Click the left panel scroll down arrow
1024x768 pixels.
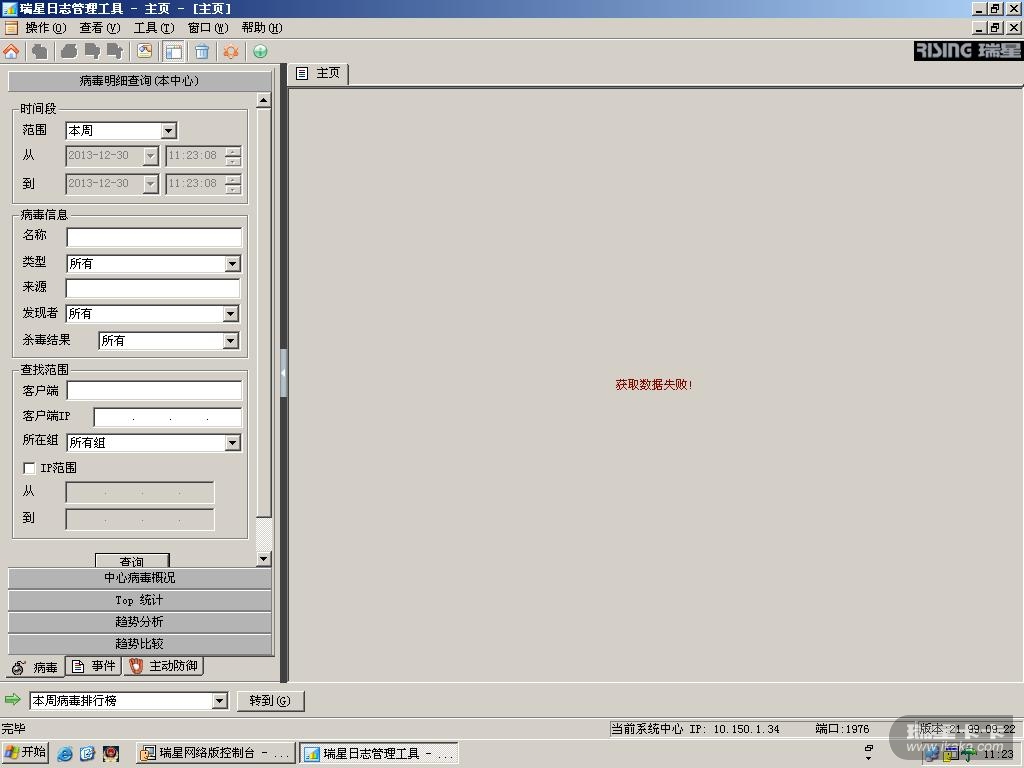pos(263,558)
